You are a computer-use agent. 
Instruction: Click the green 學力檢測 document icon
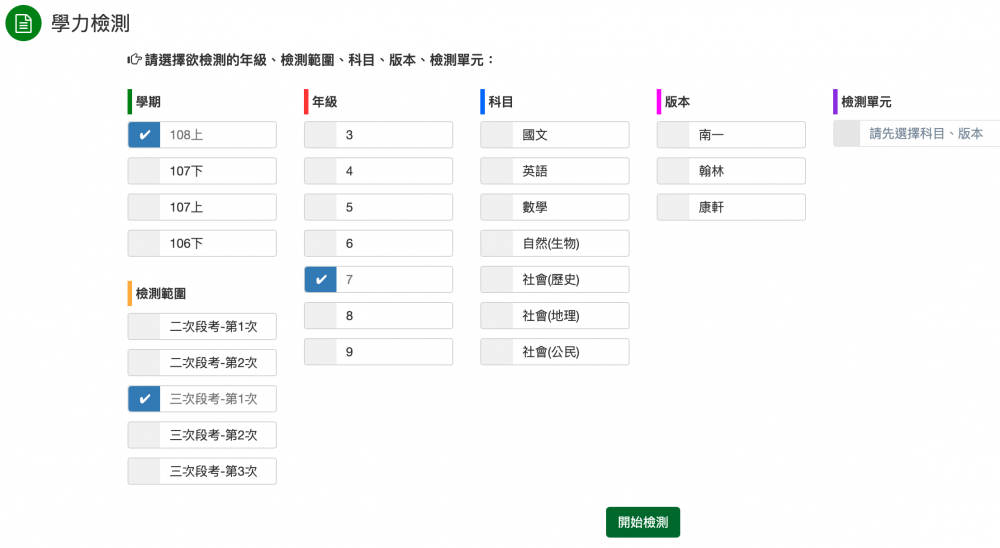pyautogui.click(x=23, y=23)
